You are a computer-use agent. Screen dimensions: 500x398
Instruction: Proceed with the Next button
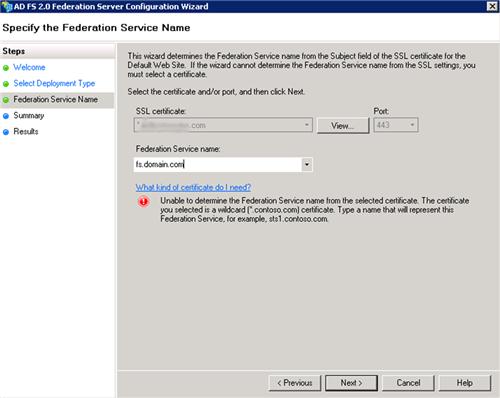(351, 383)
